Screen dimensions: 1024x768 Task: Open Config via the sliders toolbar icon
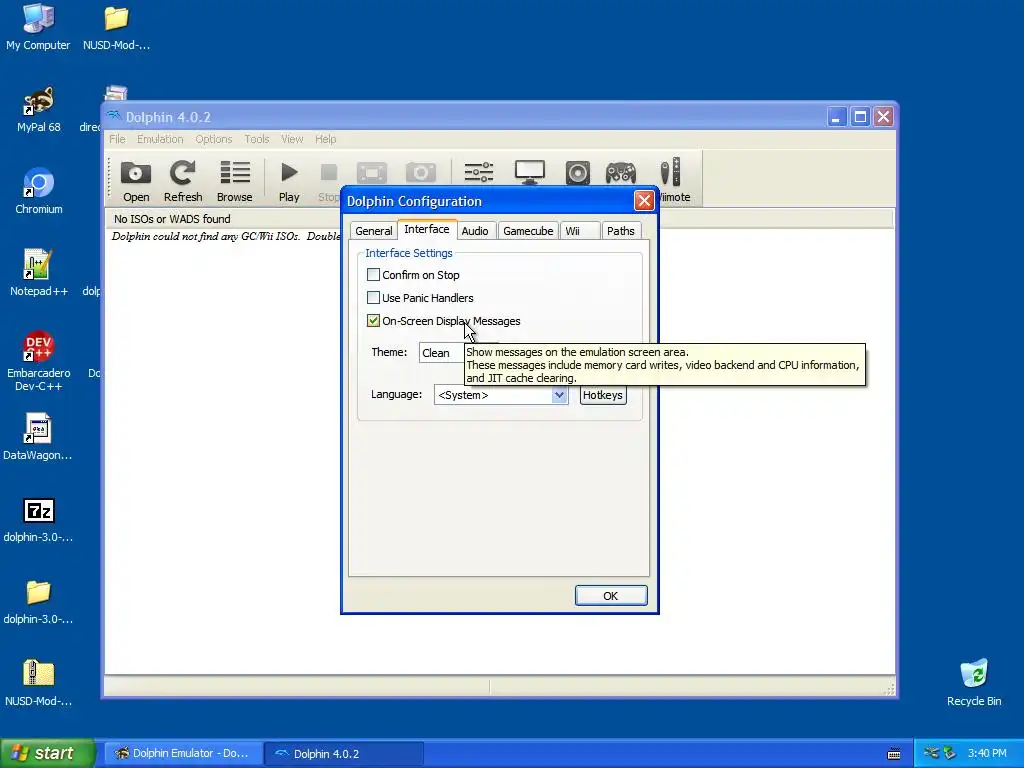point(479,173)
